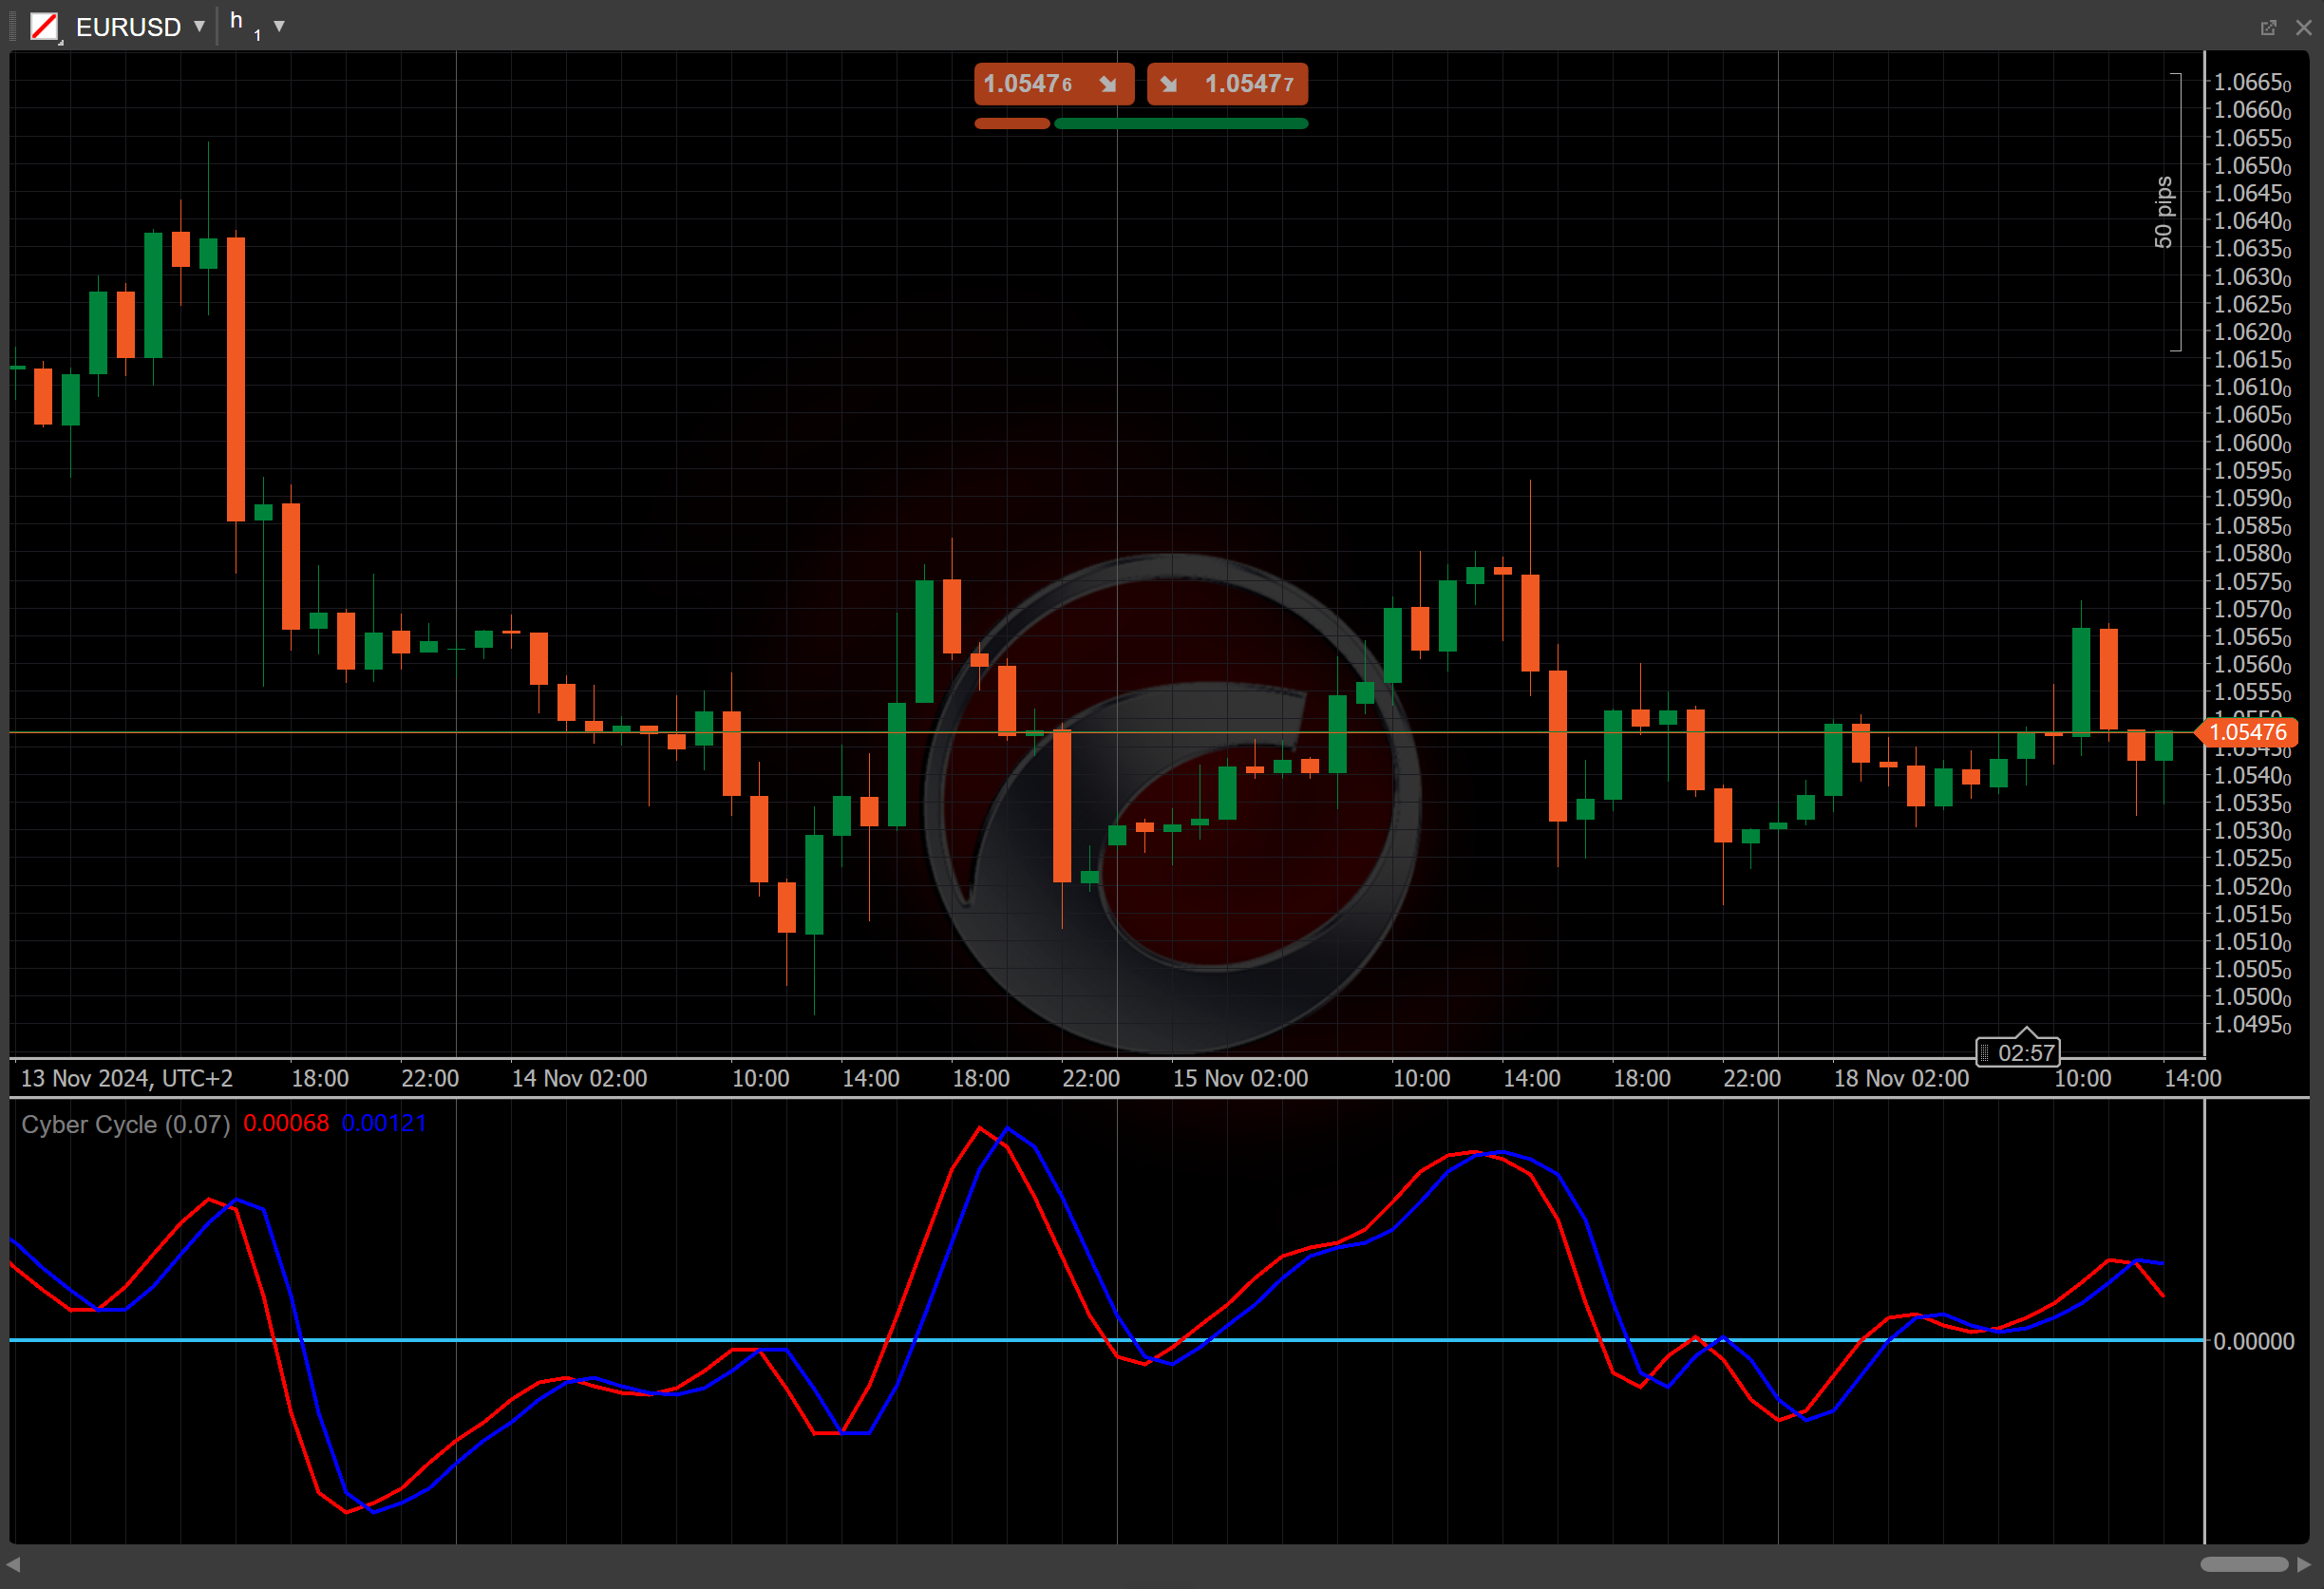
Task: Open the h1 timeframe dropdown arrow
Action: click(279, 26)
